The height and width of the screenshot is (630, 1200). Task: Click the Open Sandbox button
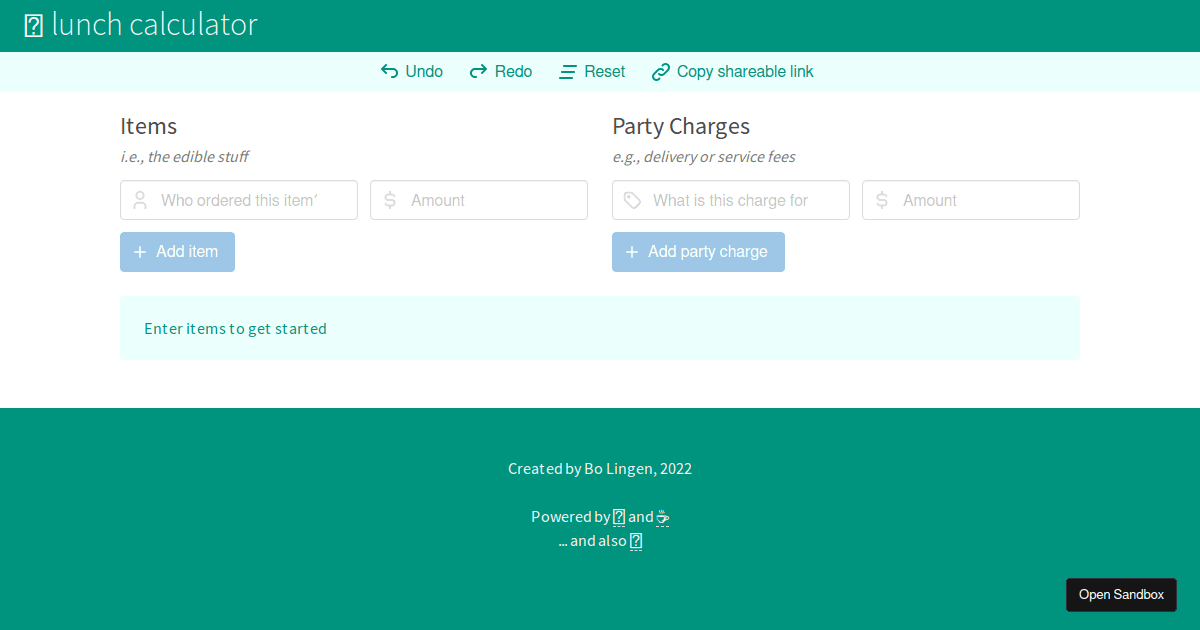1121,594
